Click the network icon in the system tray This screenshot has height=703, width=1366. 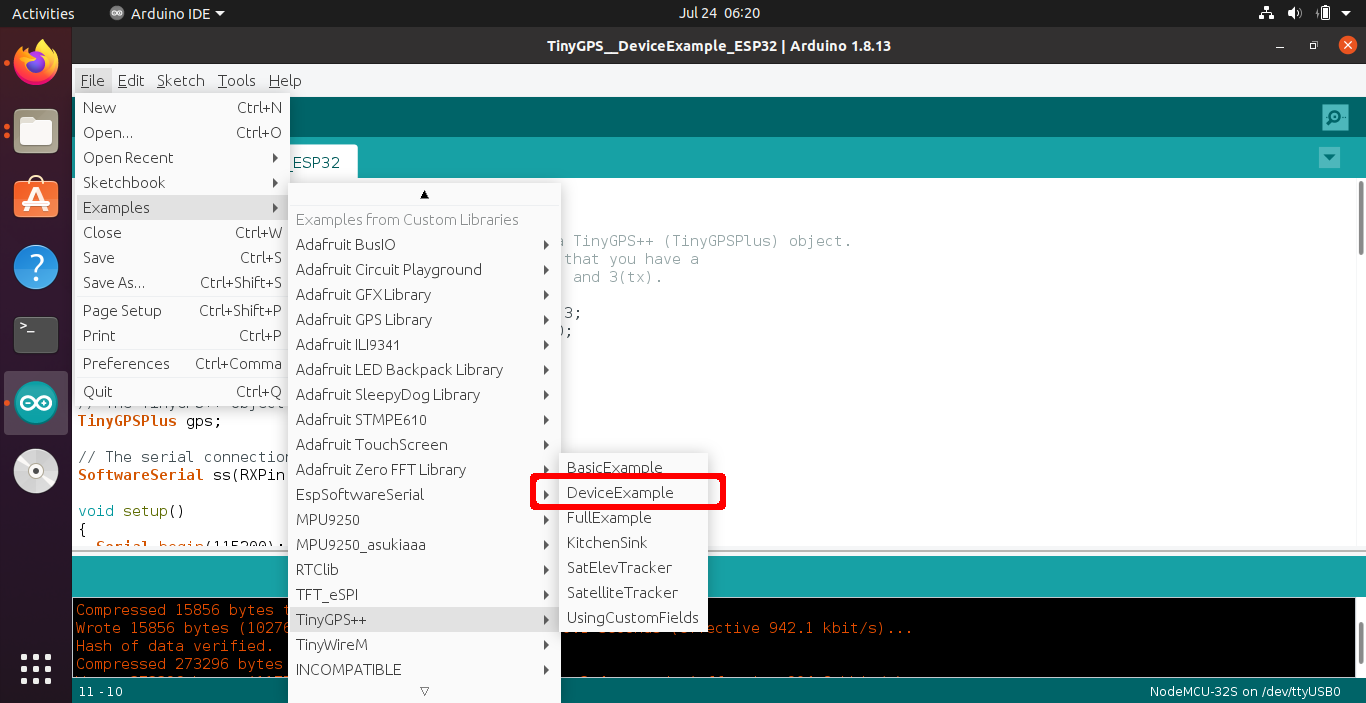(1266, 13)
